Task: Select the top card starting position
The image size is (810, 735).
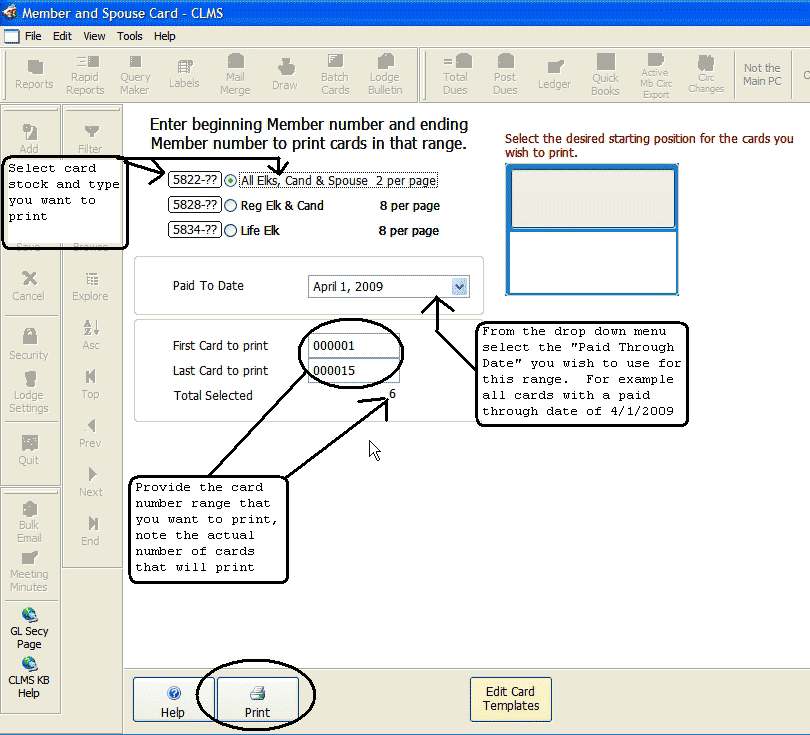Action: (592, 198)
